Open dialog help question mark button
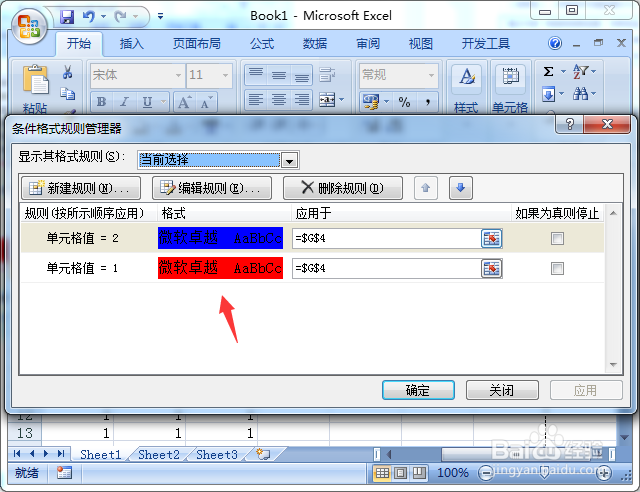 (569, 124)
